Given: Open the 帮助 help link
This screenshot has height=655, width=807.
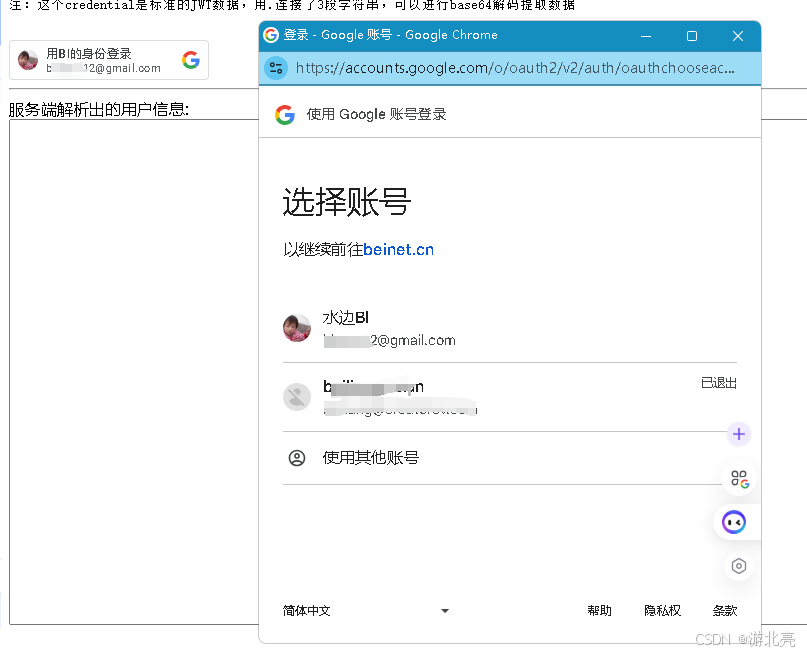Looking at the screenshot, I should [x=600, y=611].
